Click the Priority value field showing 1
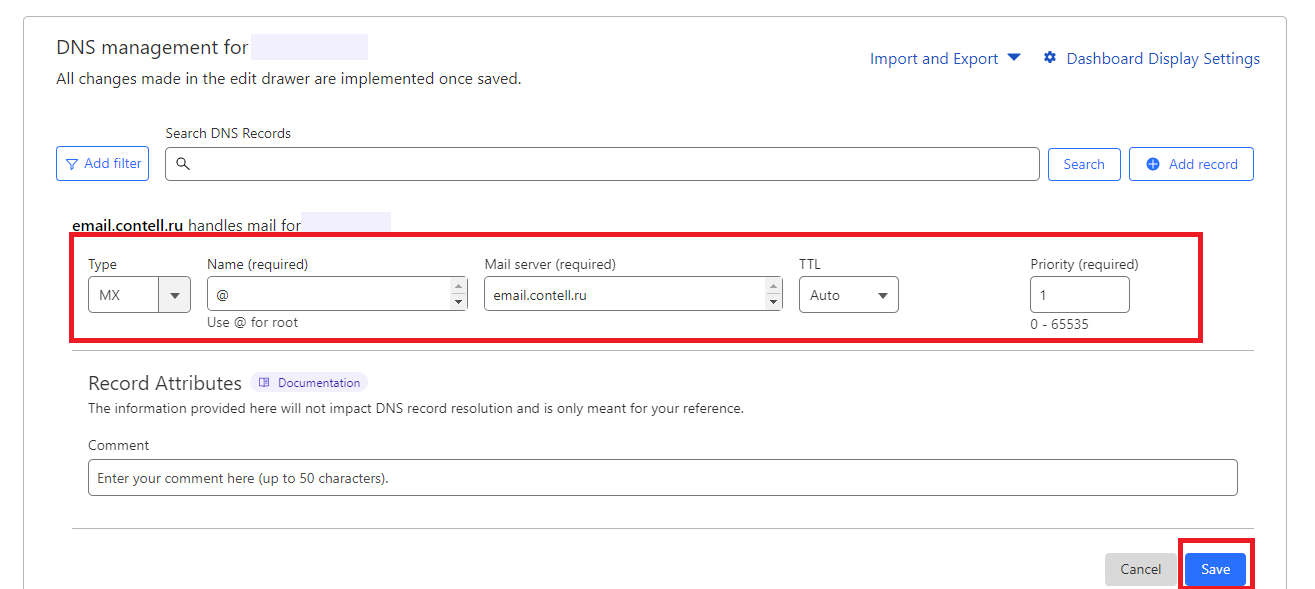The width and height of the screenshot is (1315, 589). coord(1080,294)
